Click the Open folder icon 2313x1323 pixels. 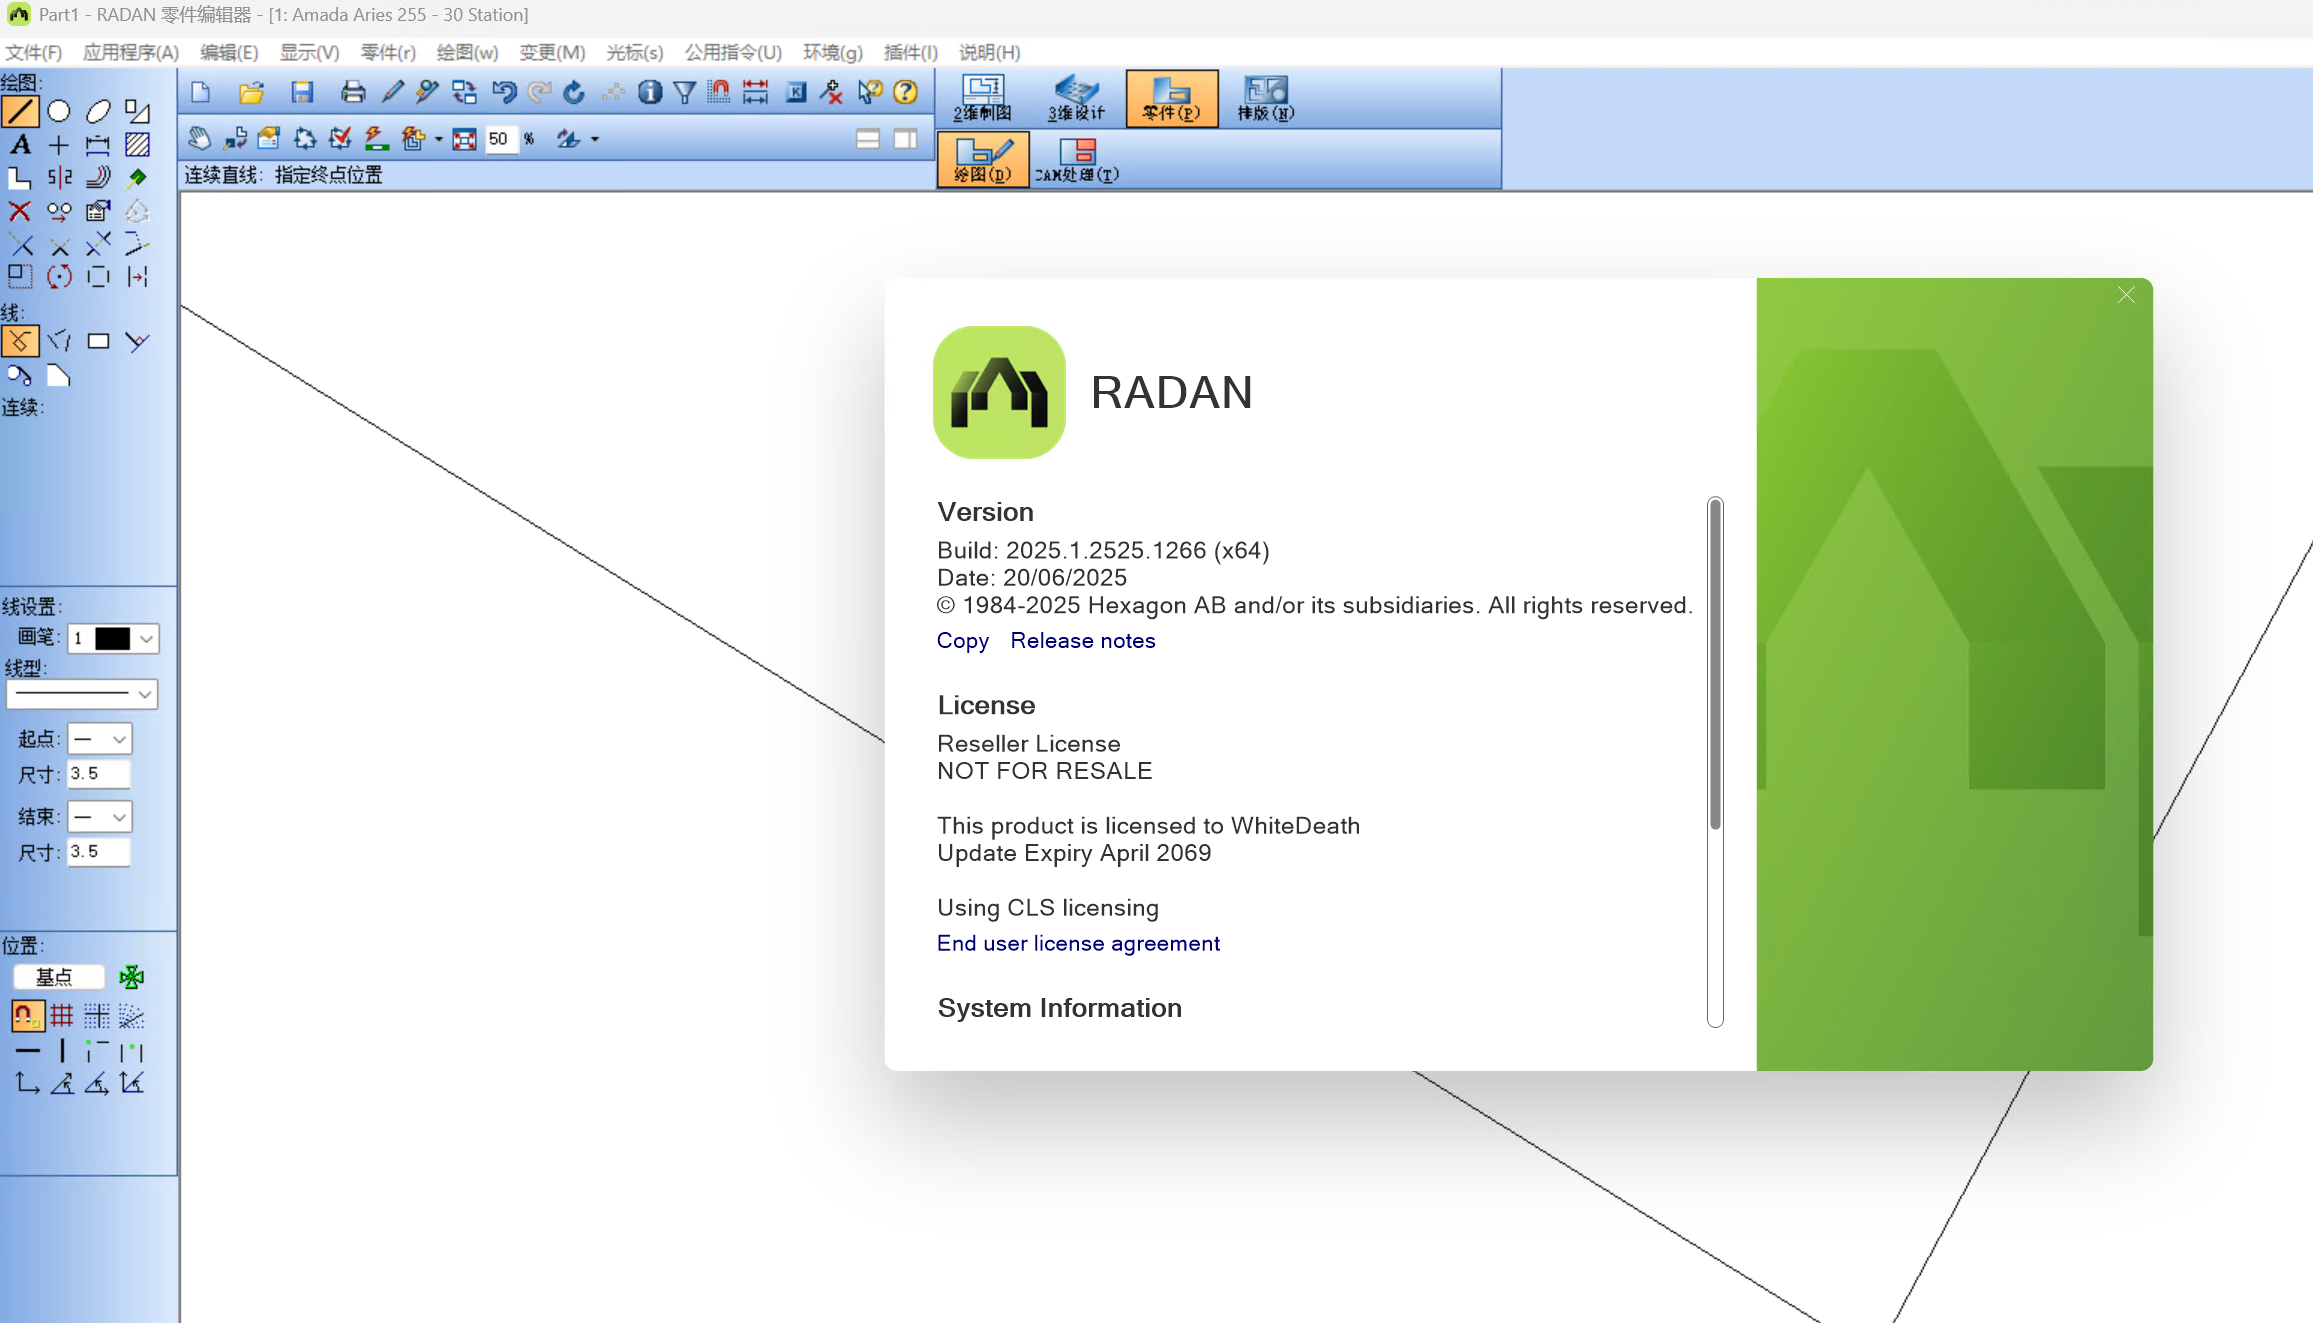pos(251,93)
